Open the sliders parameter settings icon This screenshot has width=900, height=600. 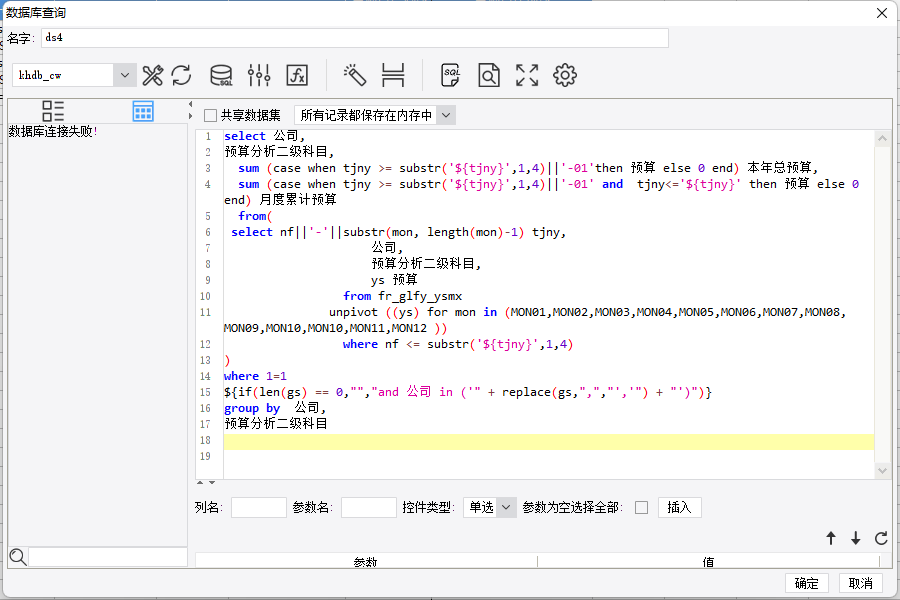pyautogui.click(x=259, y=75)
